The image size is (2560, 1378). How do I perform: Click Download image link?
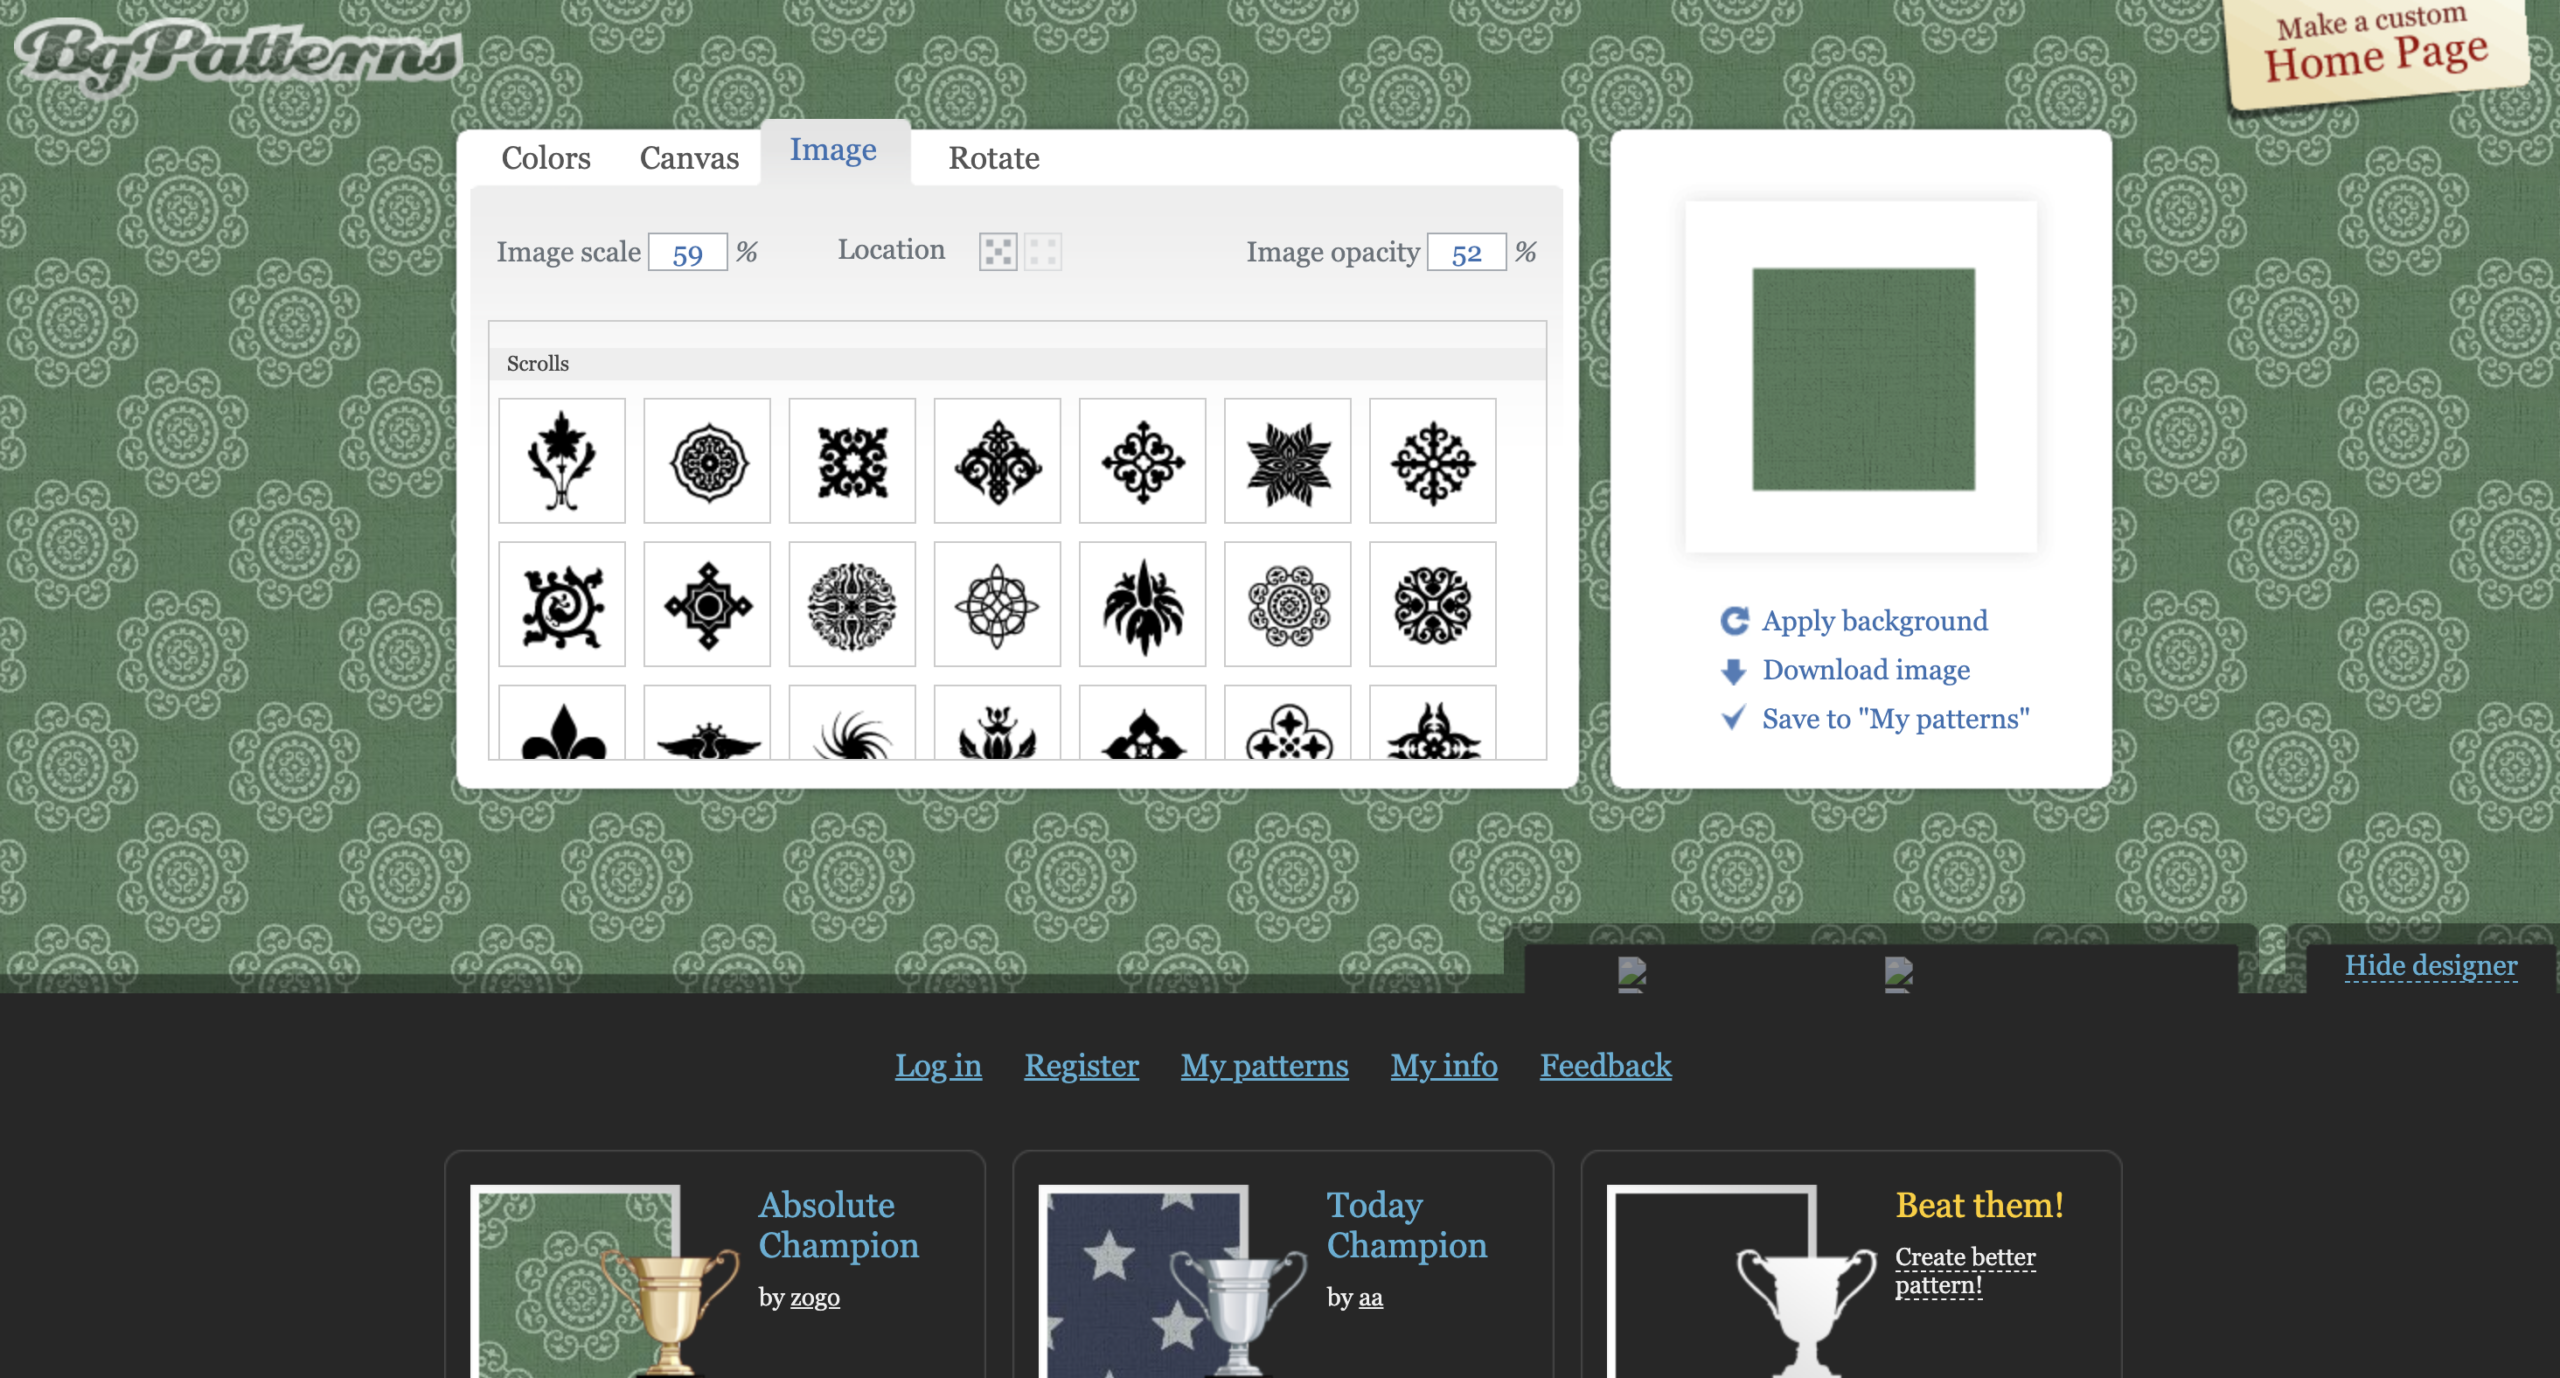coord(1865,670)
